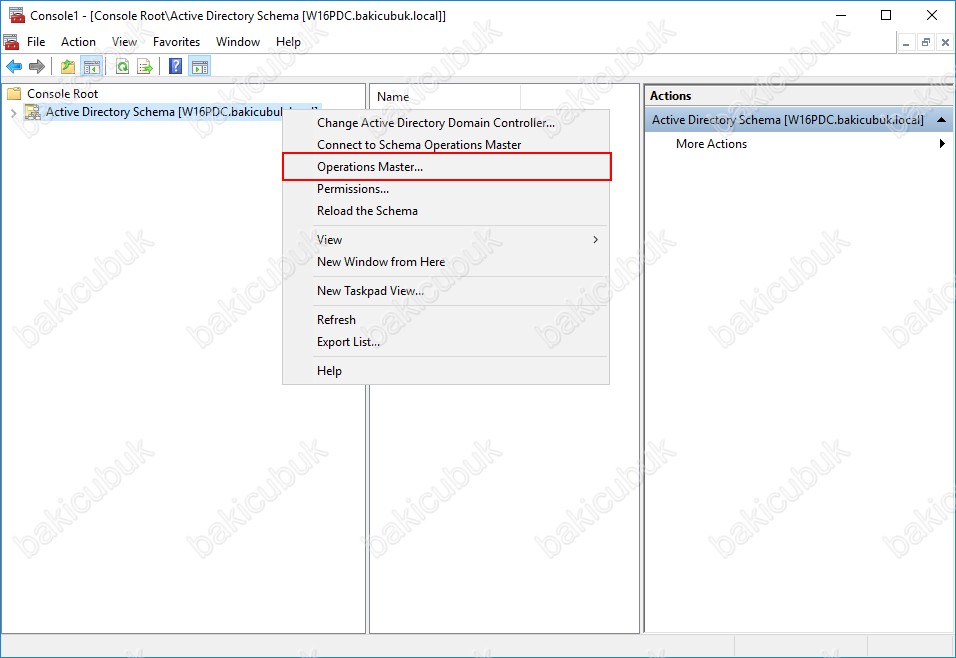Expand the More Actions submenu arrow
The height and width of the screenshot is (658, 956).
click(x=942, y=144)
